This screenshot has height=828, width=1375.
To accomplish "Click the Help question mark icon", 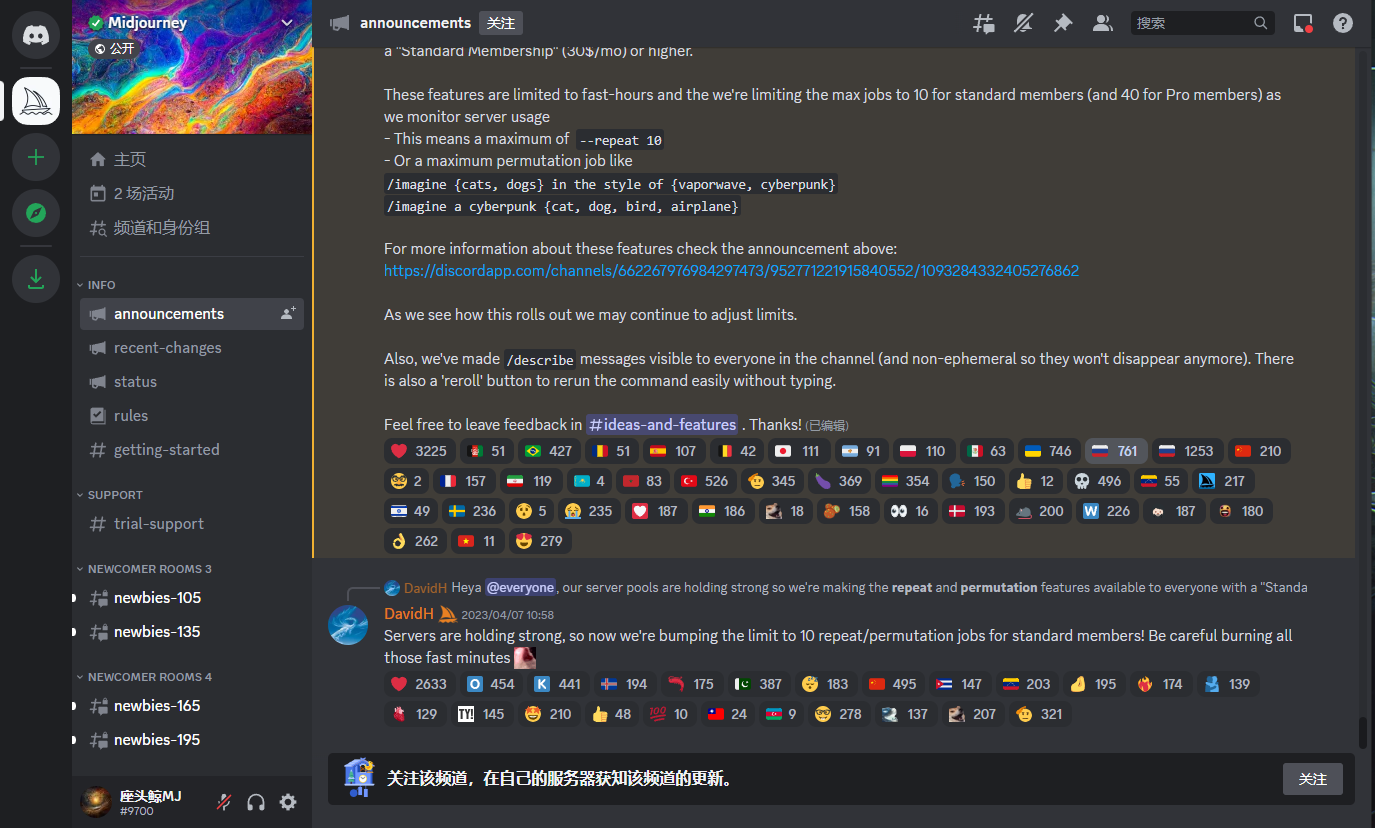I will (1343, 23).
